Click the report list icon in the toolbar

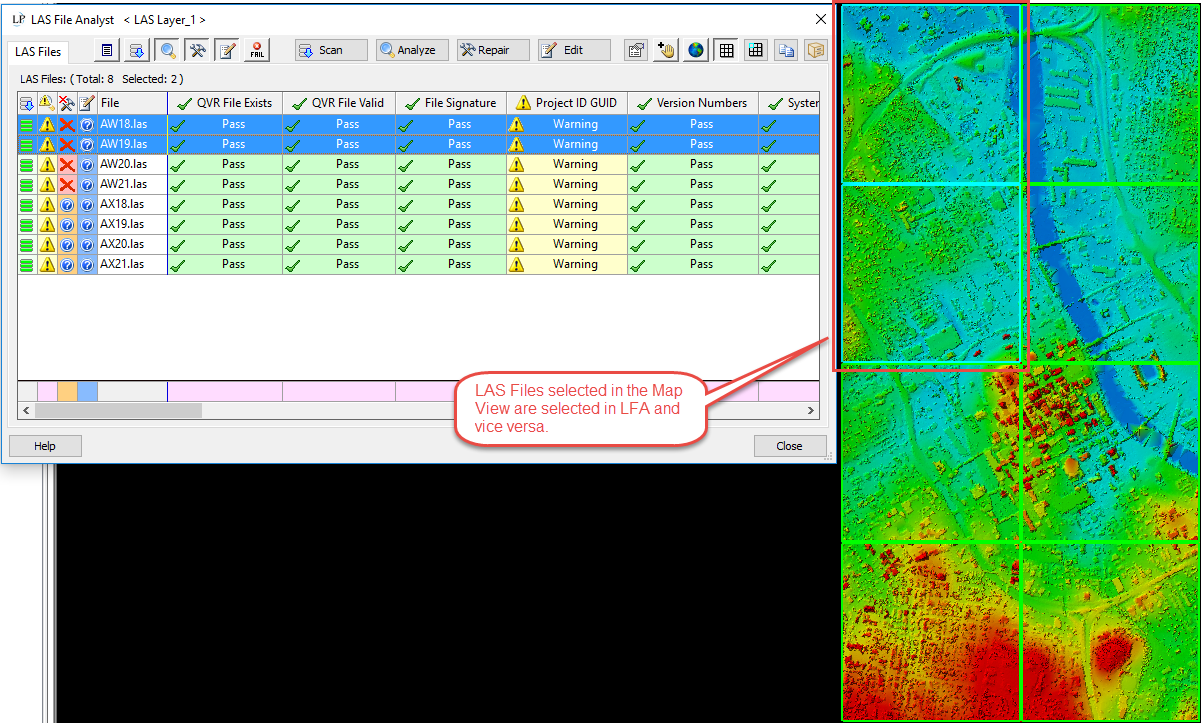tap(108, 50)
